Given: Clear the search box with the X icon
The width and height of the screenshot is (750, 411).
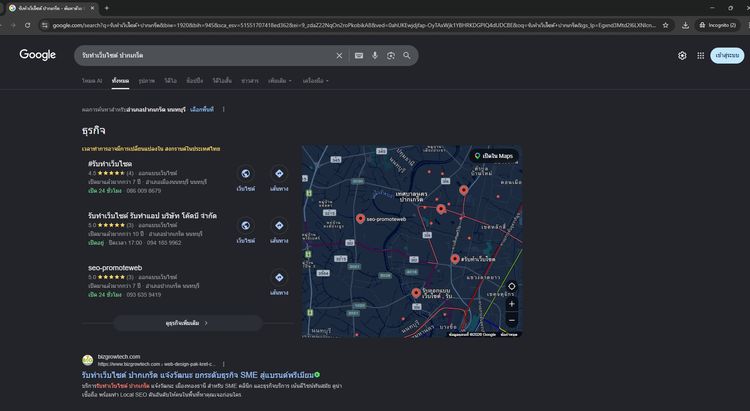Looking at the screenshot, I should [x=339, y=56].
